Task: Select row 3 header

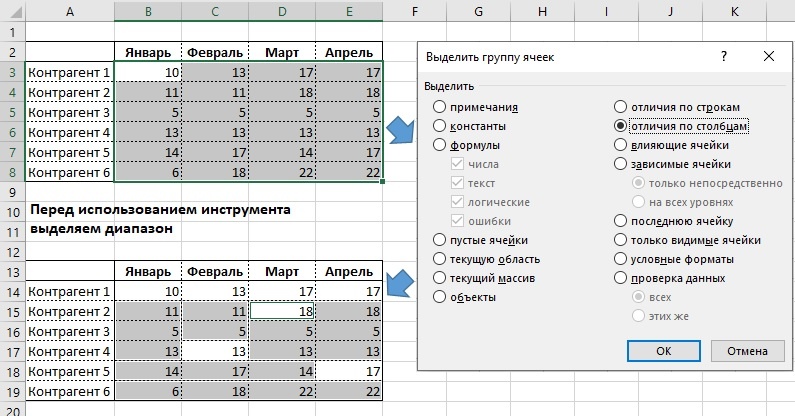Action: (x=13, y=73)
